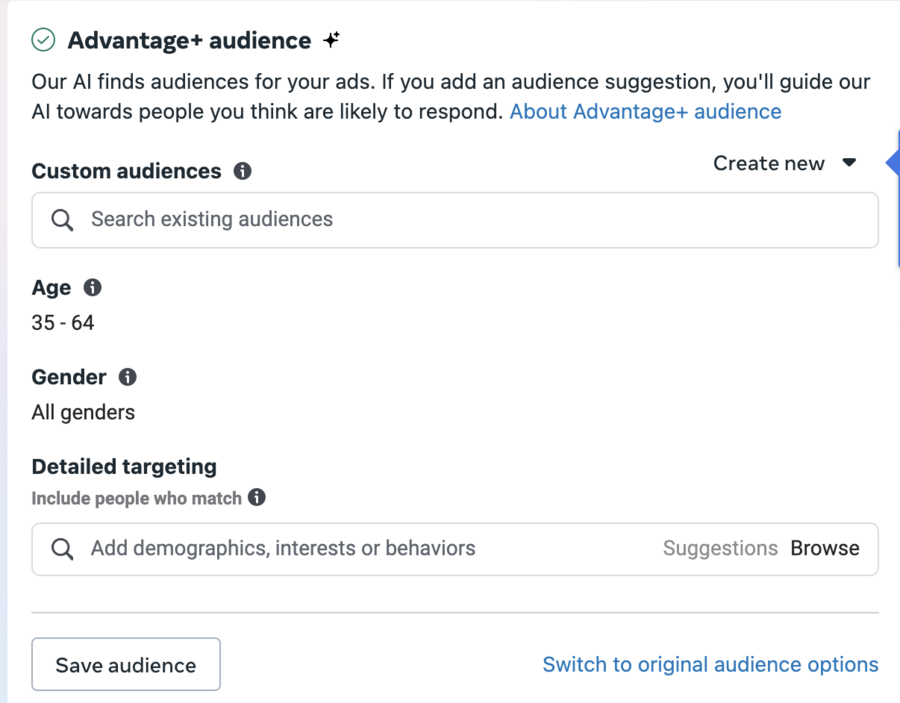Open the About Advantage+ audience link
Viewport: 900px width, 703px height.
(645, 111)
